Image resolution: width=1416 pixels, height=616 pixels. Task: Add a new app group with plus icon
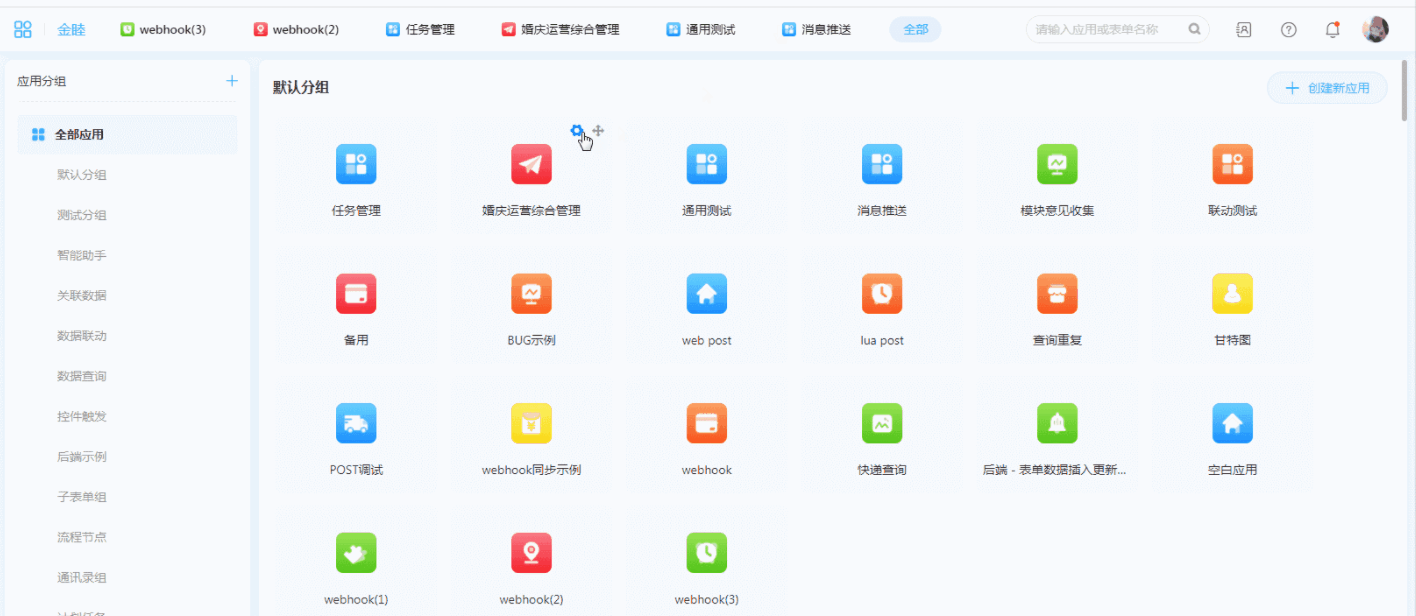[232, 81]
